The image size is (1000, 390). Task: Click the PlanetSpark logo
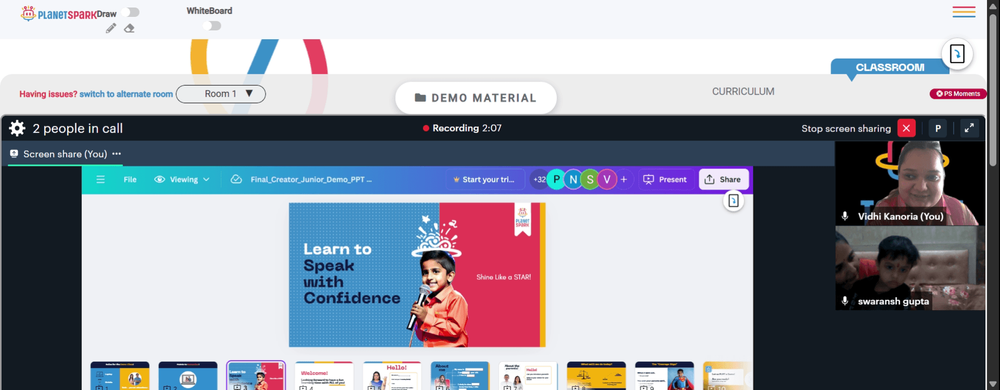pyautogui.click(x=59, y=13)
